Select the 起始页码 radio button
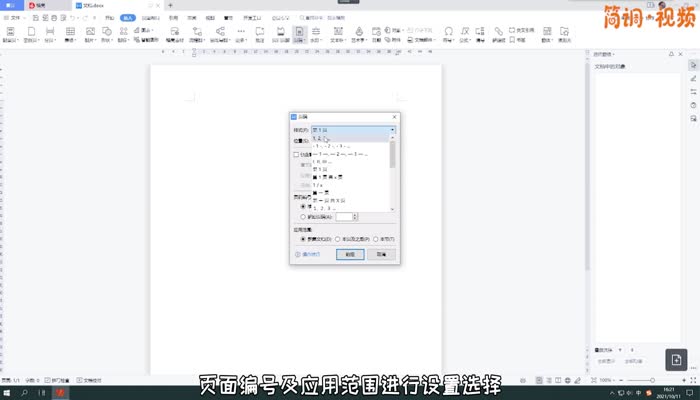The height and width of the screenshot is (400, 700). coord(303,216)
